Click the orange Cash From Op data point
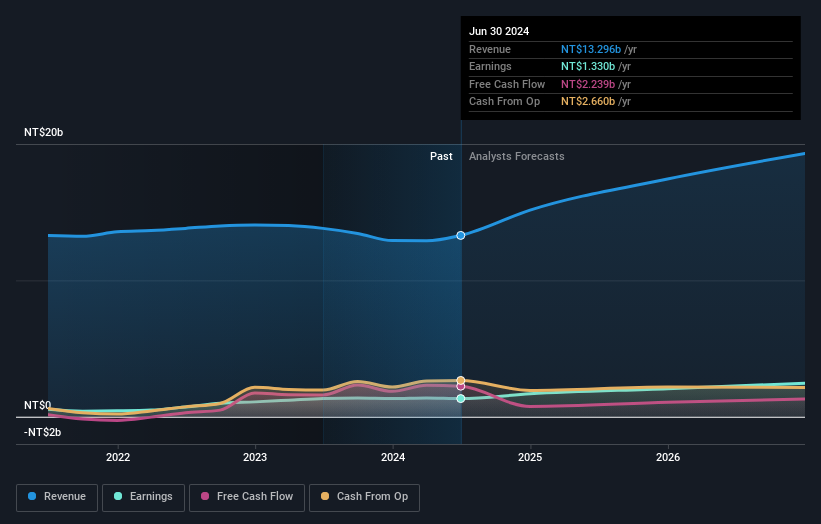 tap(461, 381)
